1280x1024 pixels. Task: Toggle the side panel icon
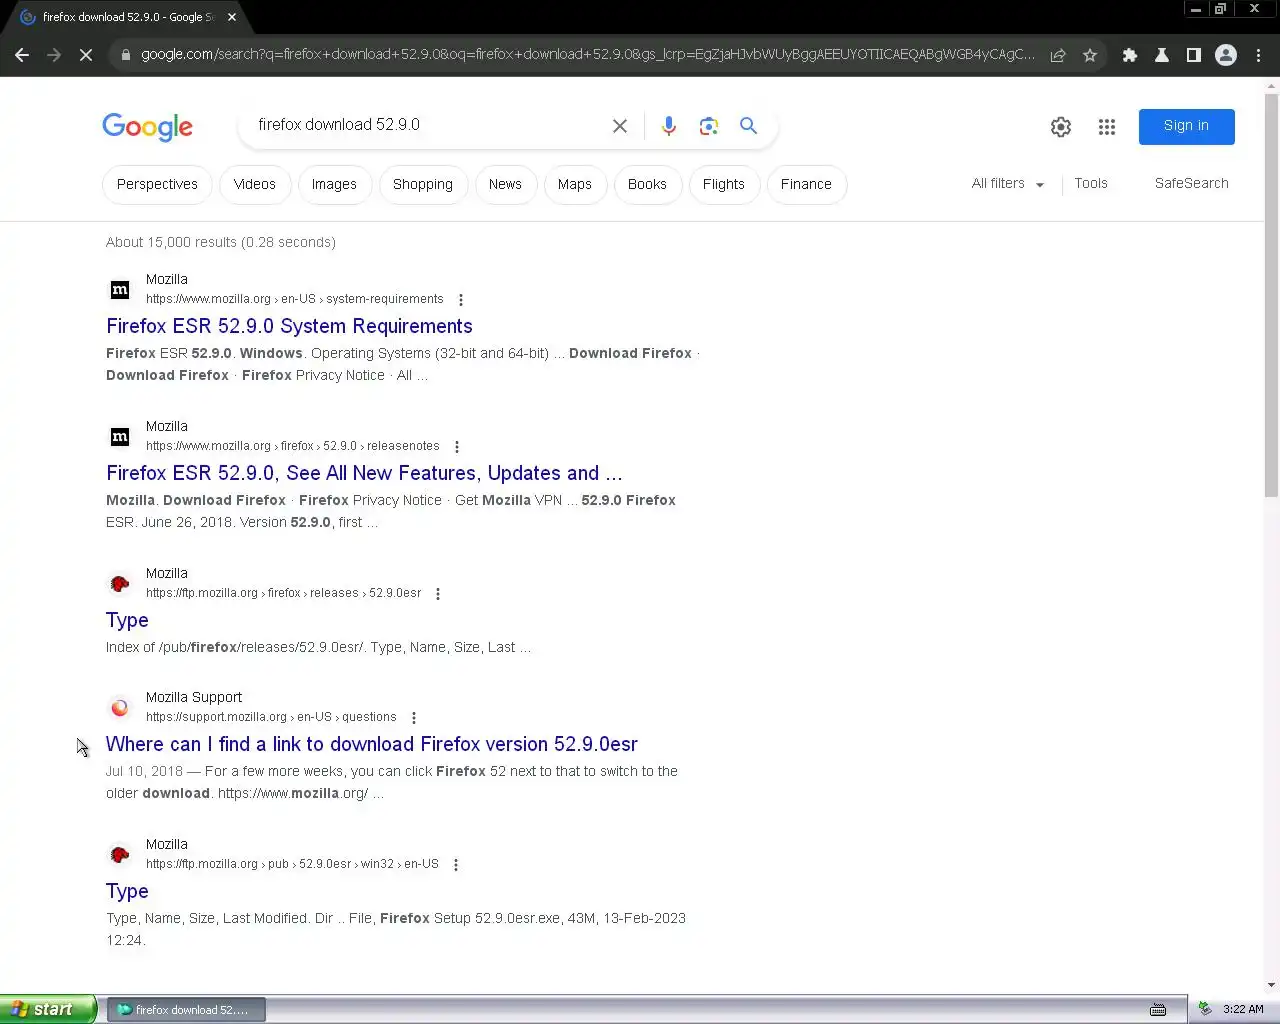[1193, 55]
